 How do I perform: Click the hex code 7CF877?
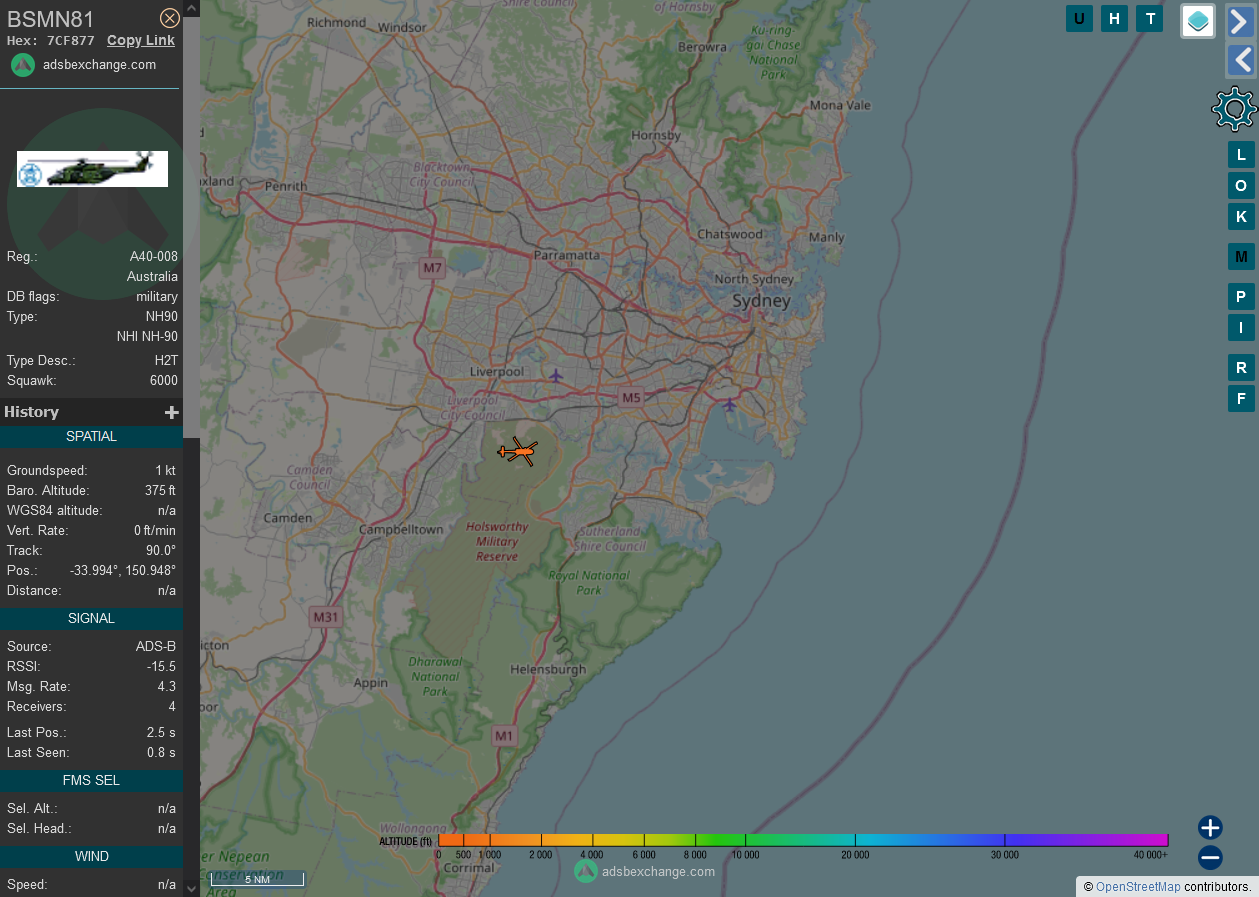pos(71,41)
